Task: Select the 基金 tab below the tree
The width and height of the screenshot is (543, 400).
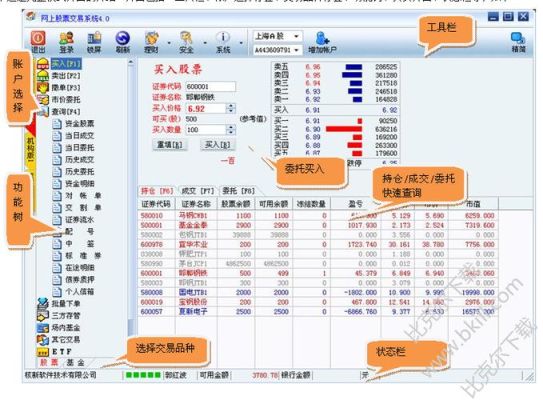Action: 75,363
